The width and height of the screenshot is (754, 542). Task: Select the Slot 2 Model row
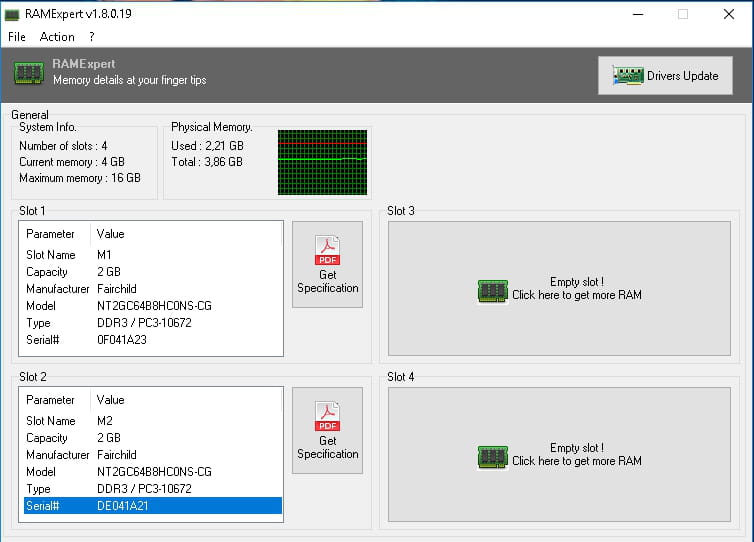coord(150,472)
